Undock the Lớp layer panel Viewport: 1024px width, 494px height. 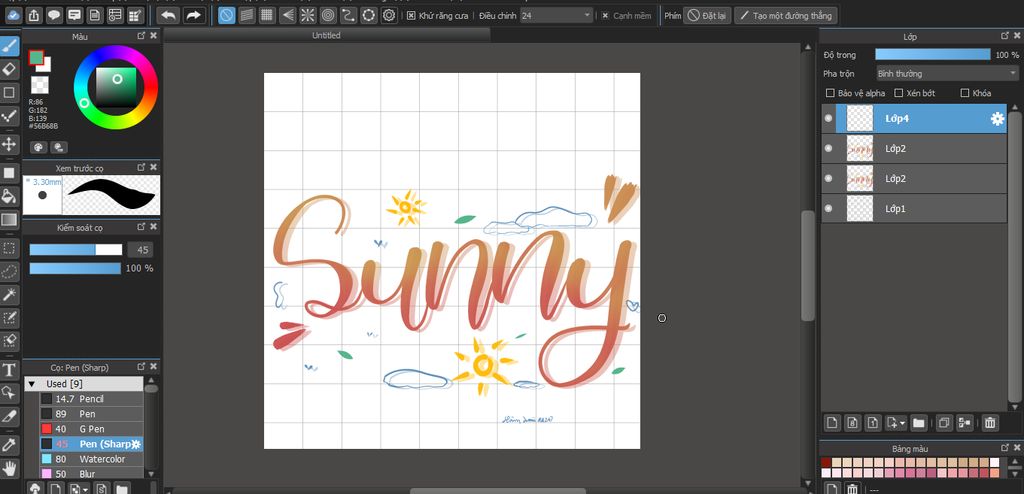(x=1005, y=36)
